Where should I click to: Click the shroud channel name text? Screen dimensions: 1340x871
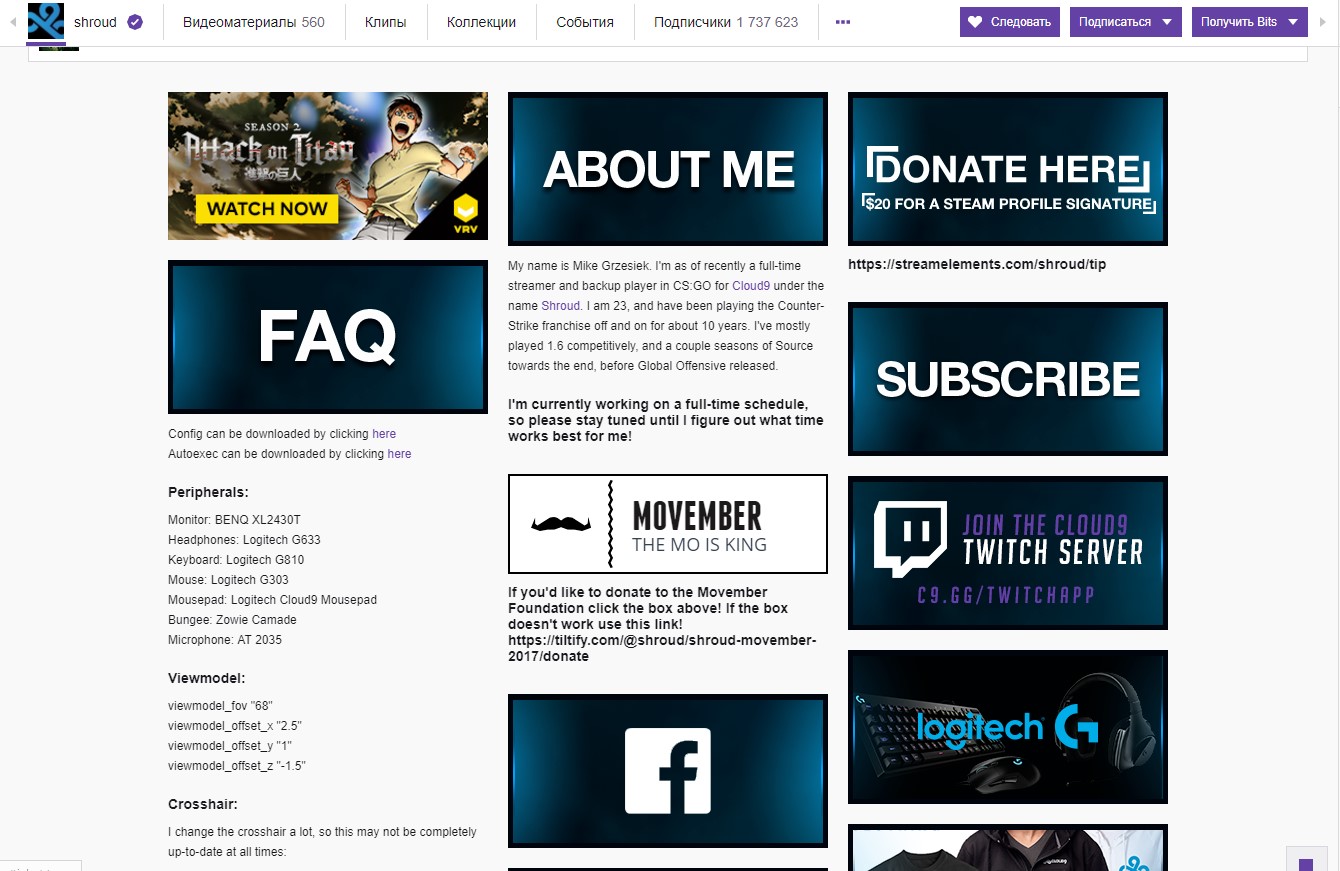(x=95, y=22)
